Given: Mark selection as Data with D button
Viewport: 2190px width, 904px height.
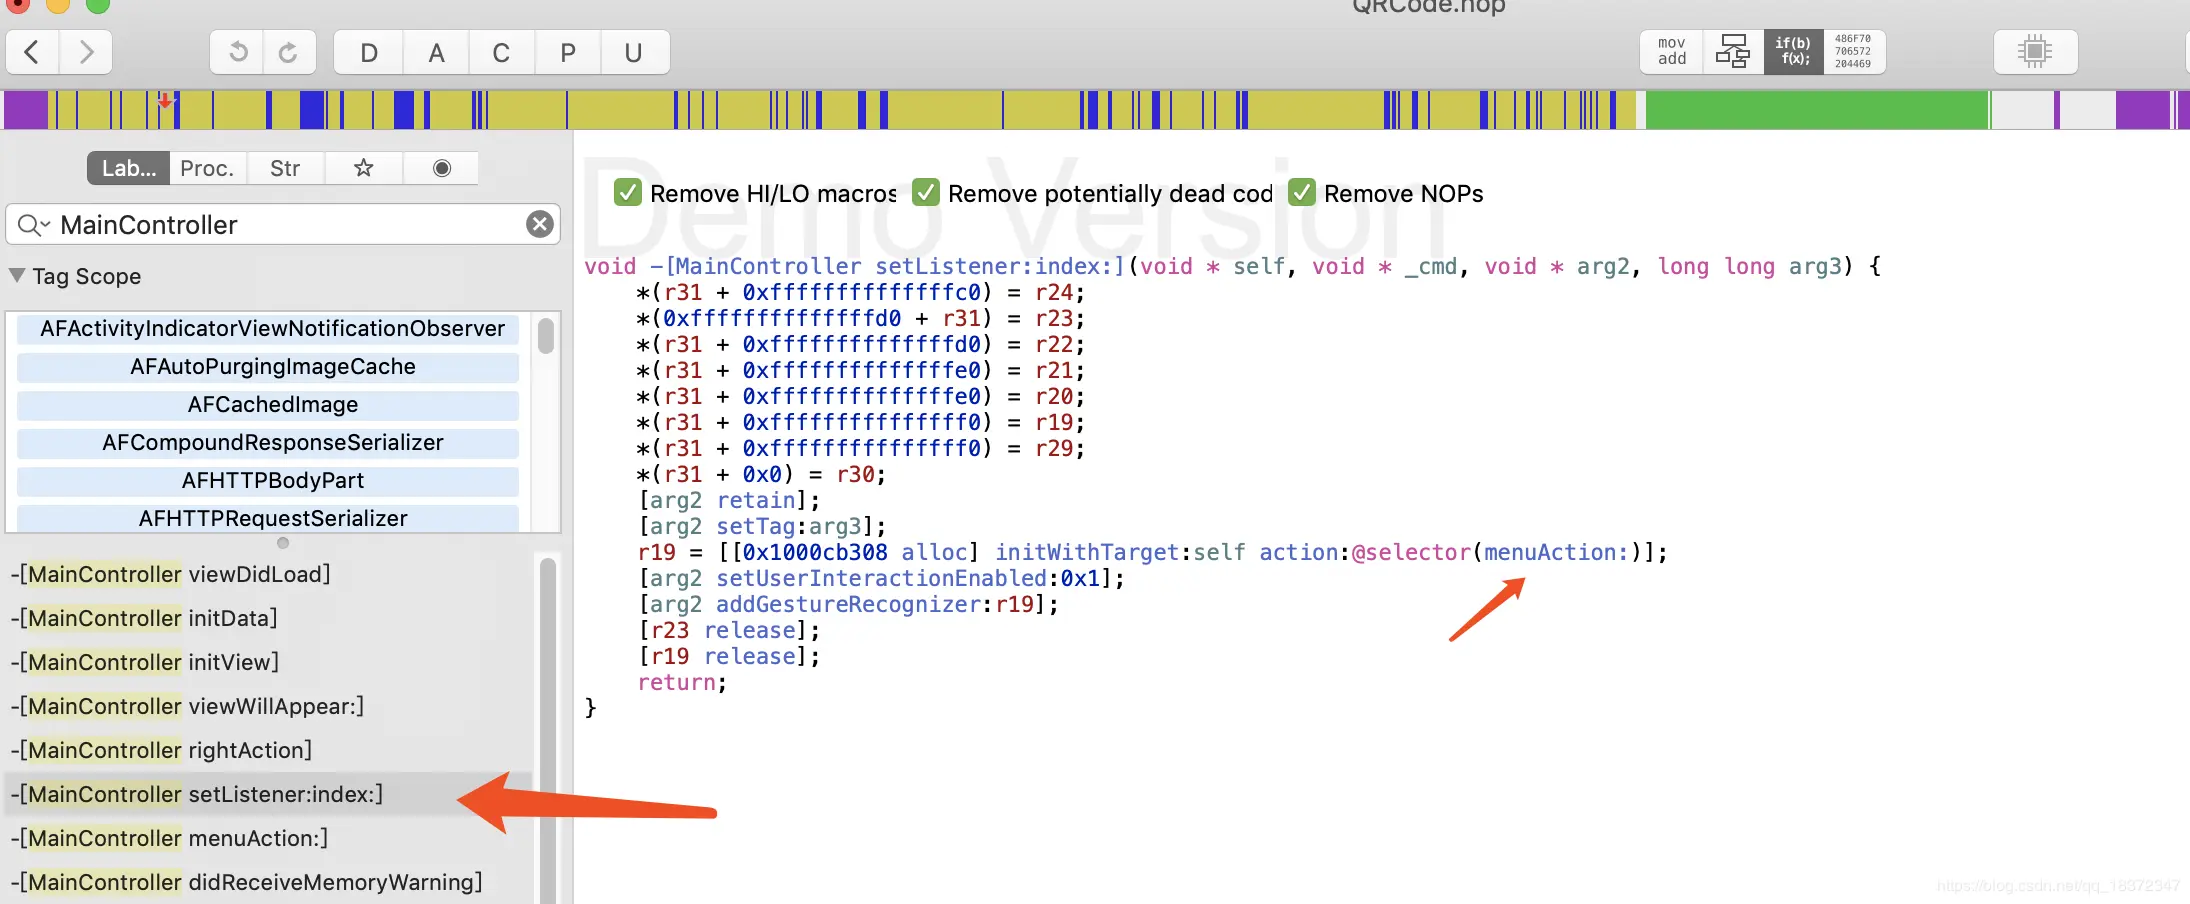Looking at the screenshot, I should coord(369,52).
